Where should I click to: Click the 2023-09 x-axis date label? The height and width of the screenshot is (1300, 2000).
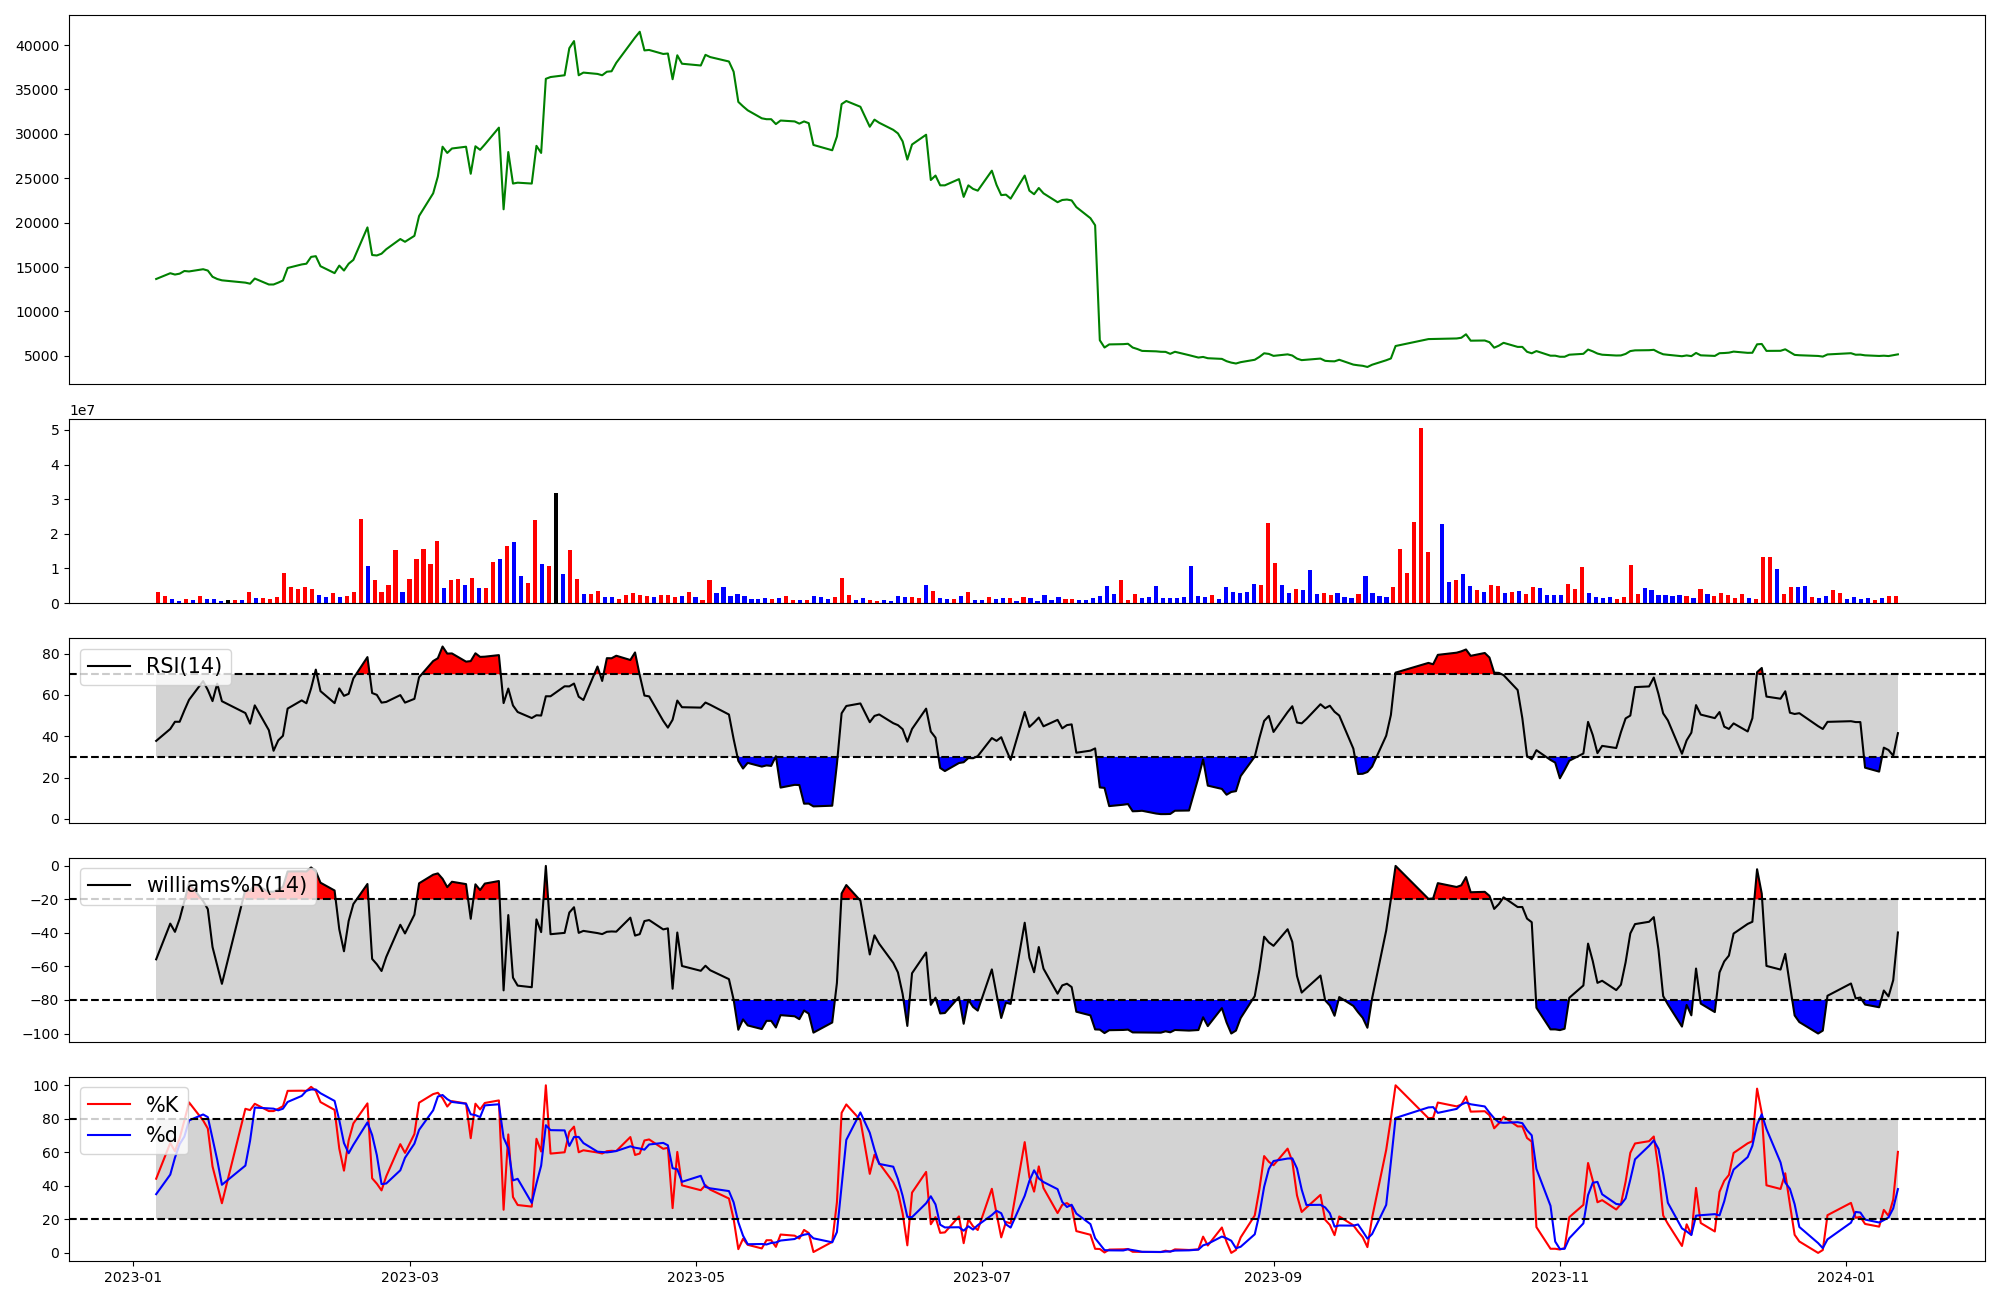[x=1274, y=1277]
